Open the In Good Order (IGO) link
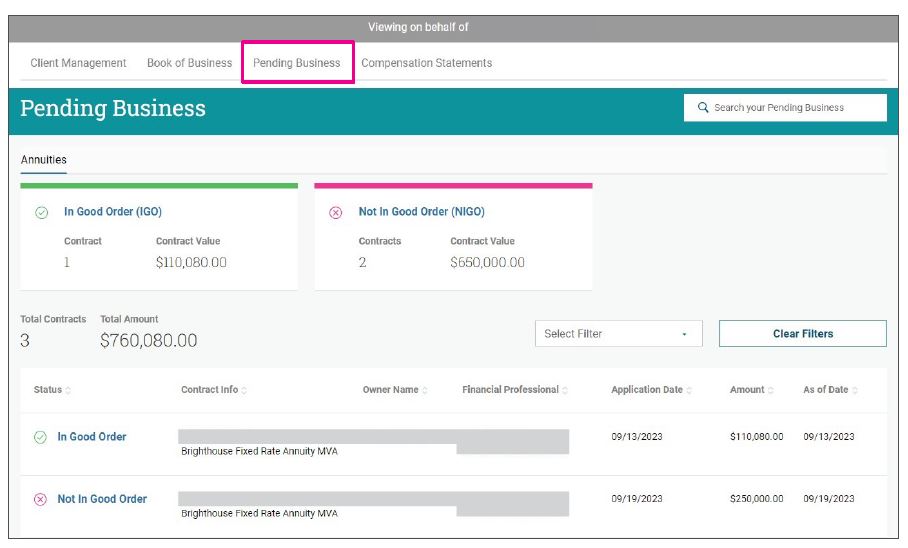The width and height of the screenshot is (908, 548). click(112, 212)
